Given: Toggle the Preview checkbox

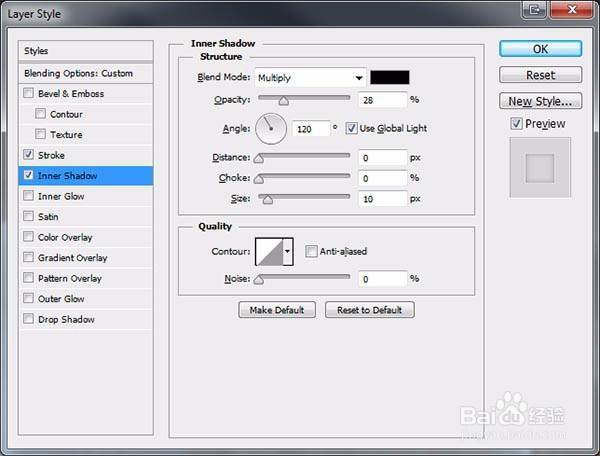Looking at the screenshot, I should 516,124.
